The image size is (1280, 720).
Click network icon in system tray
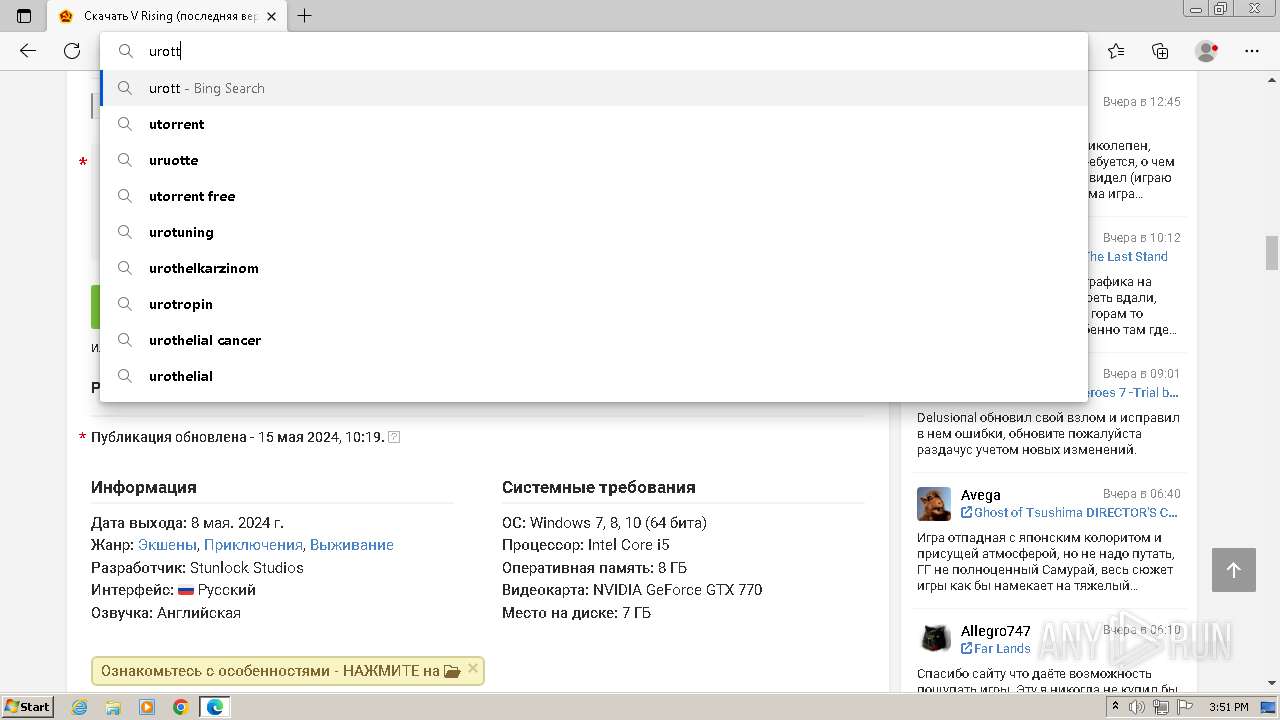(1161, 707)
